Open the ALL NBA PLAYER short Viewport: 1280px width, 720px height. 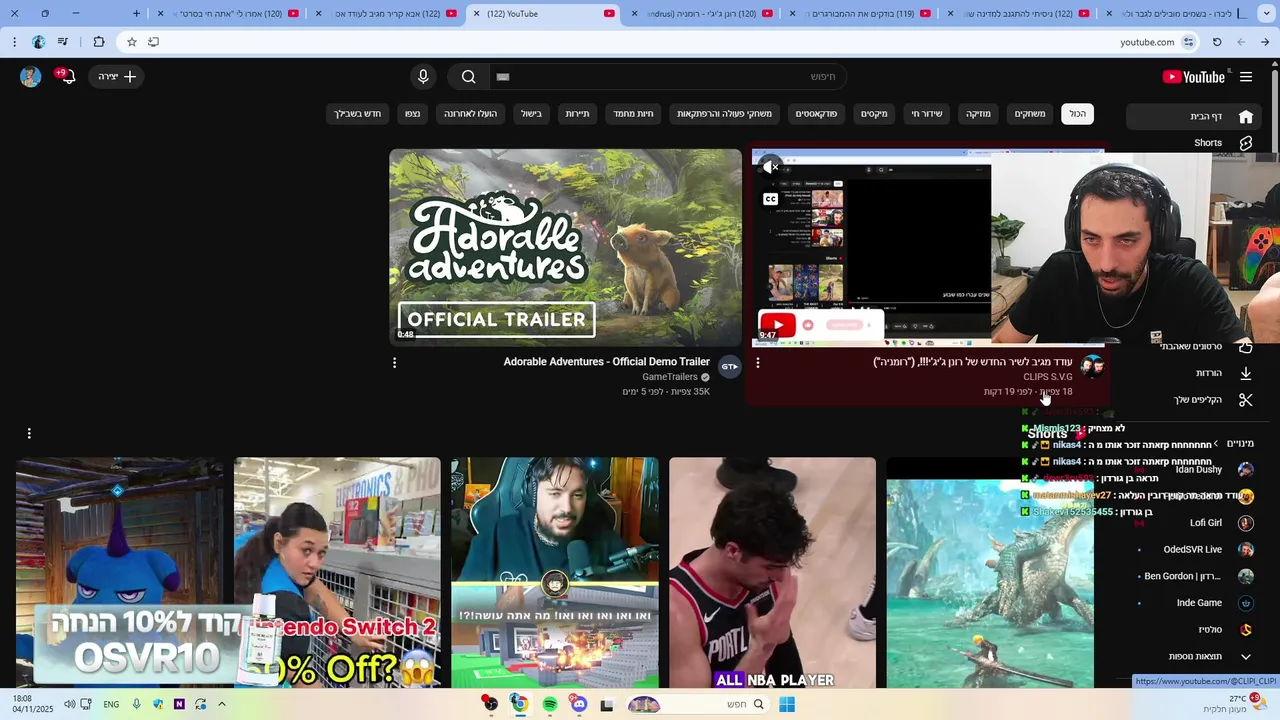(772, 573)
